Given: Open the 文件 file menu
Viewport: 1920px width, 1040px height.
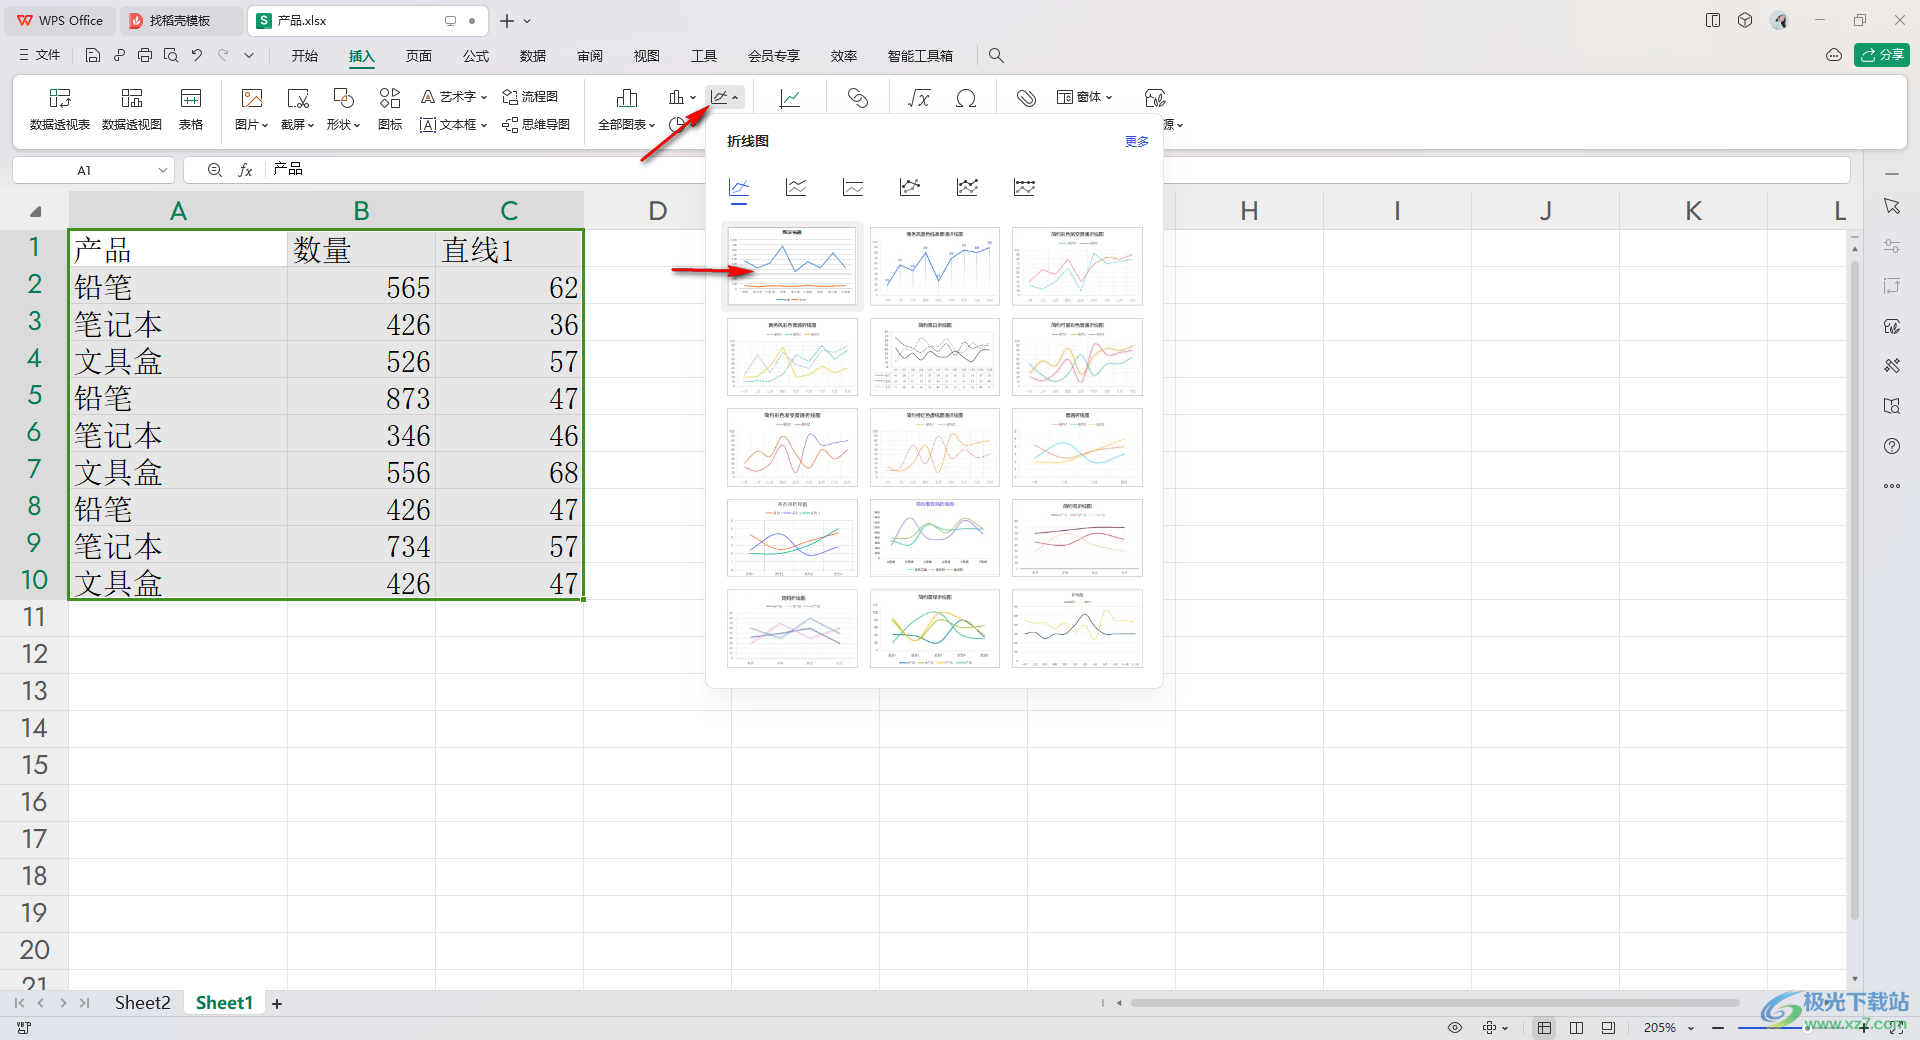Looking at the screenshot, I should (x=40, y=56).
